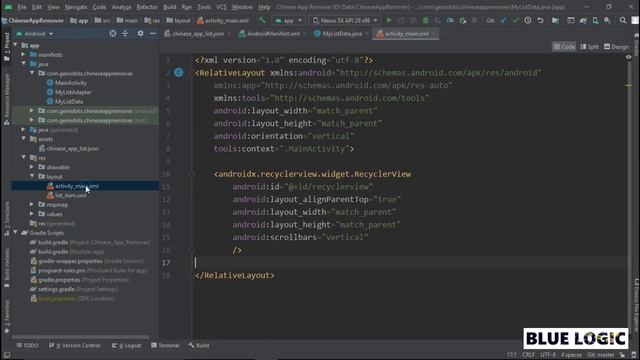Viewport: 640px width, 360px height.
Task: Collapse the res folder node
Action: [23, 158]
